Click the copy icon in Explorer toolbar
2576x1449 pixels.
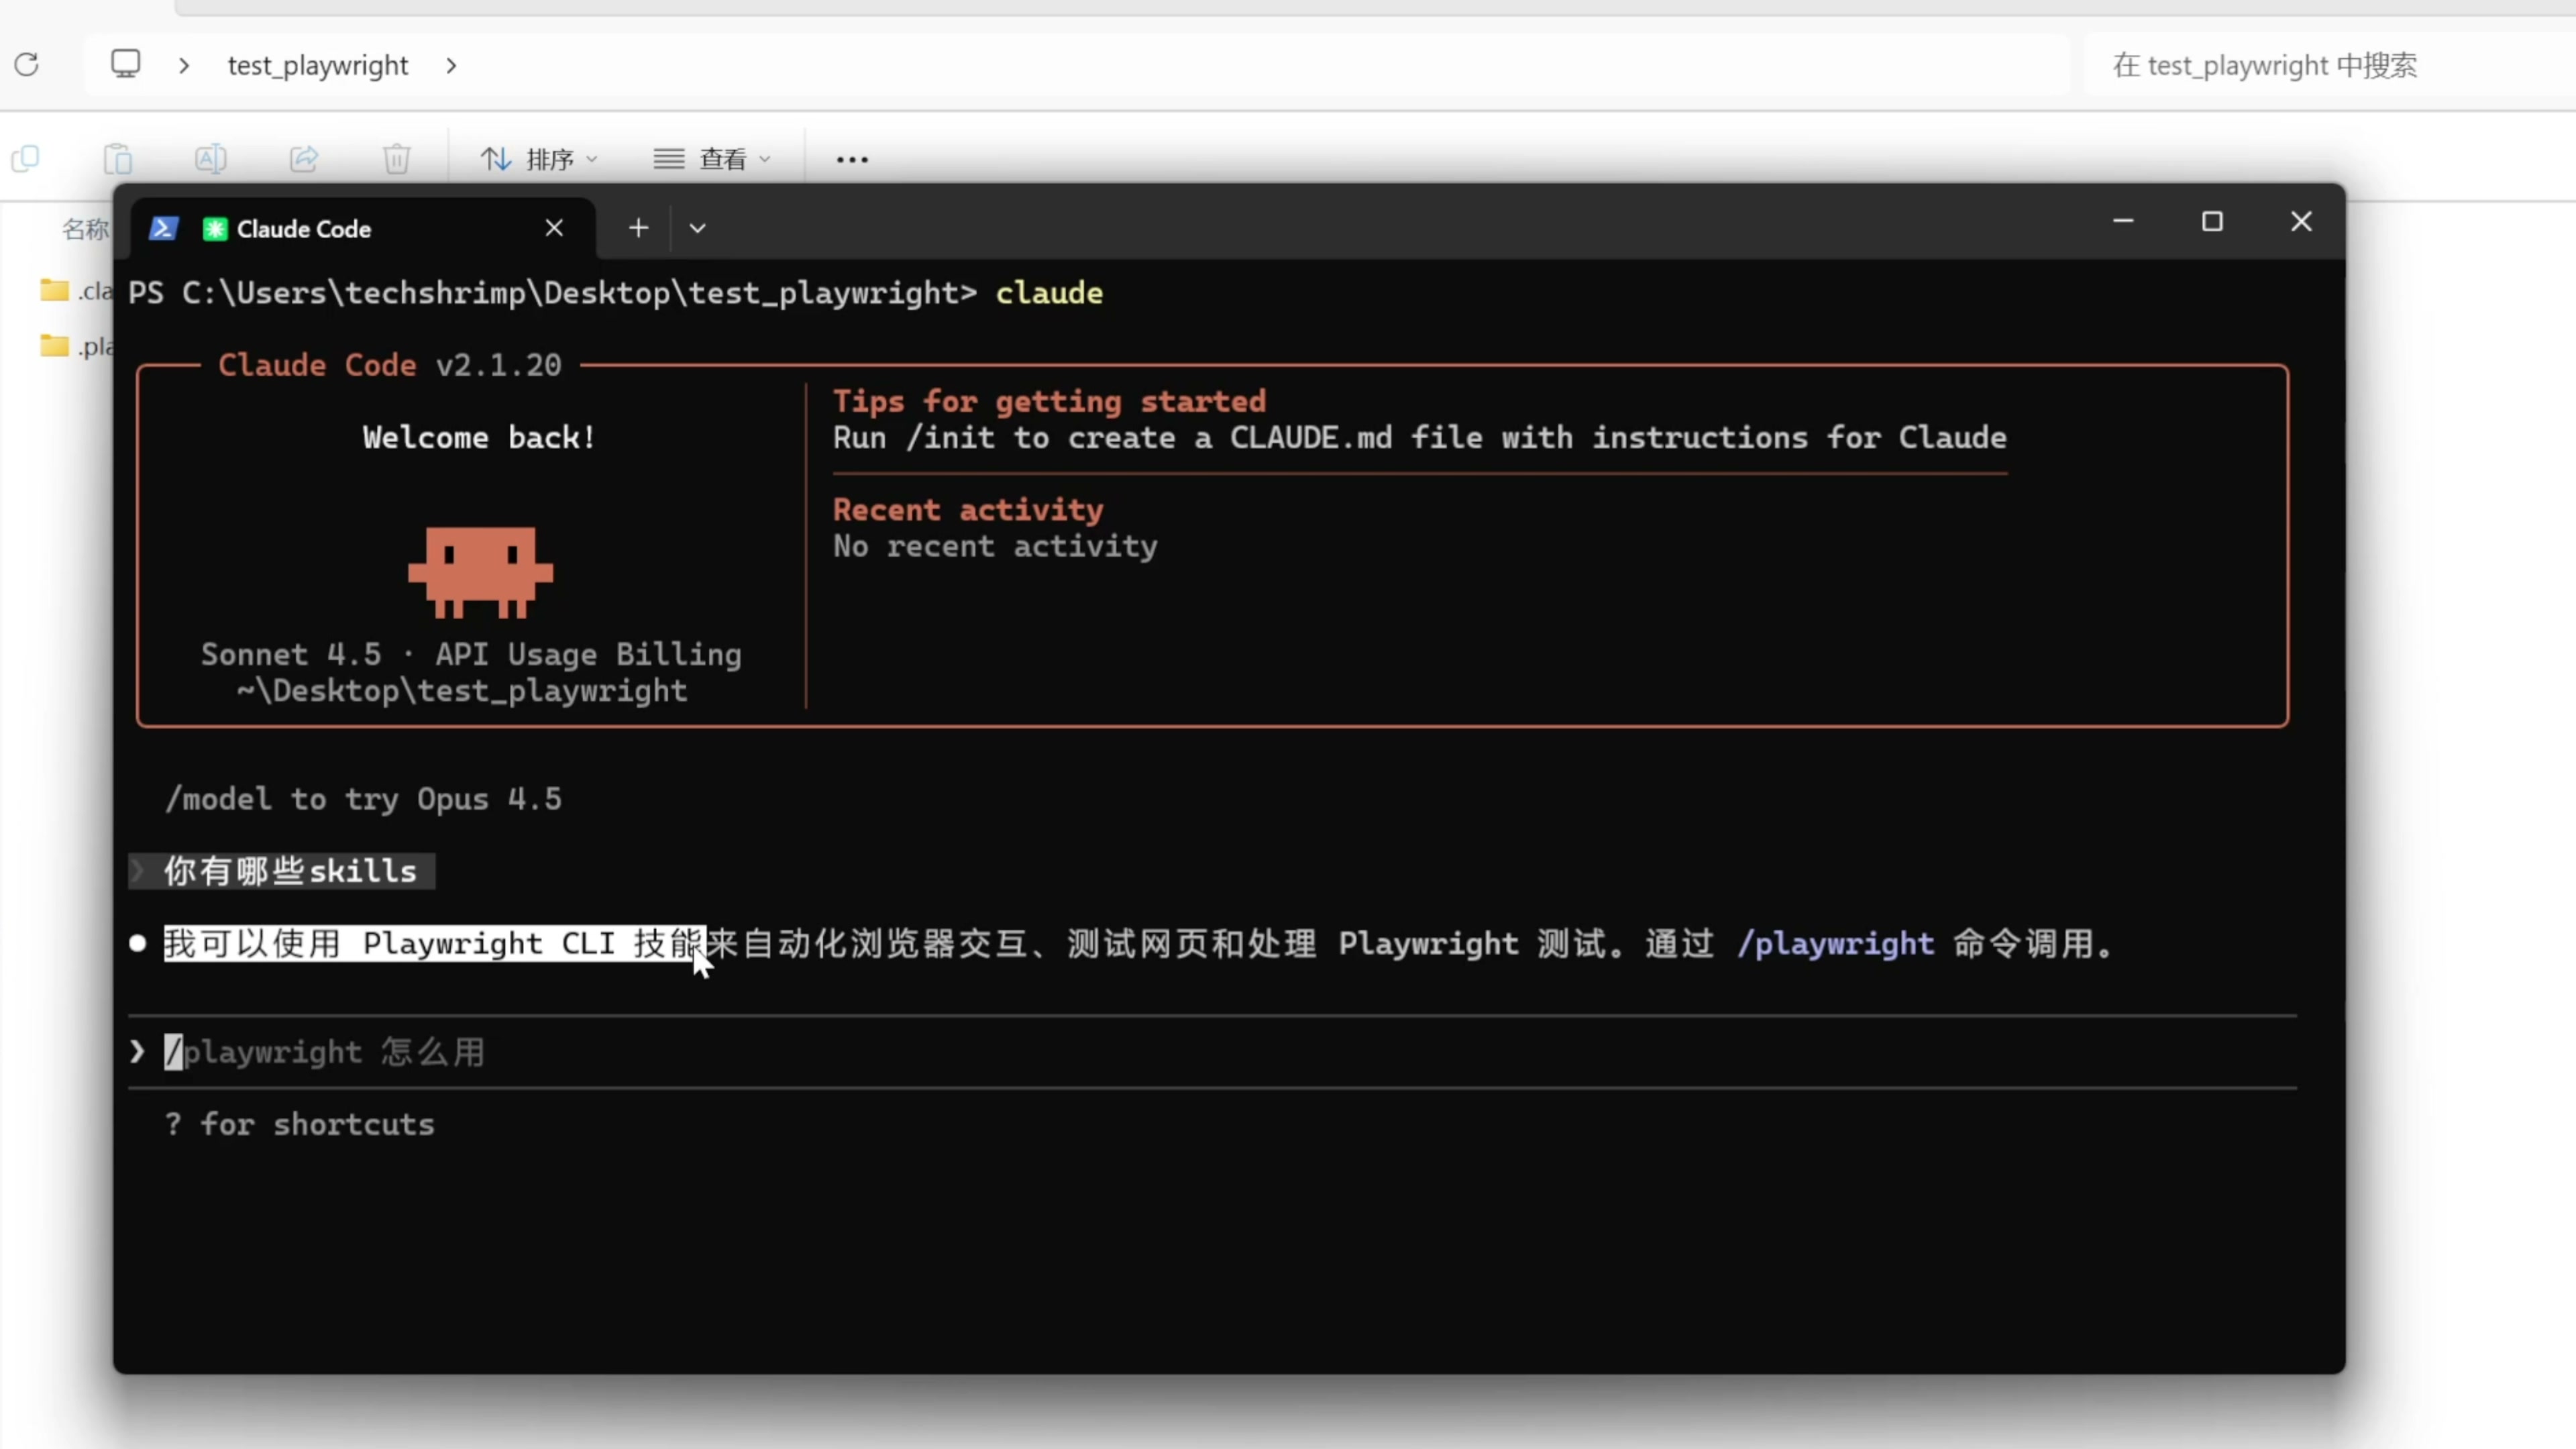click(25, 159)
